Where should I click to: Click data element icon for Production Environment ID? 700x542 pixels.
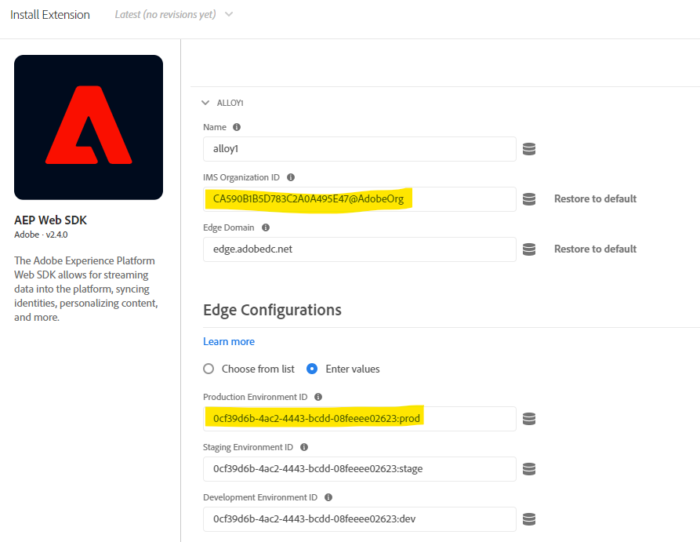pos(529,418)
